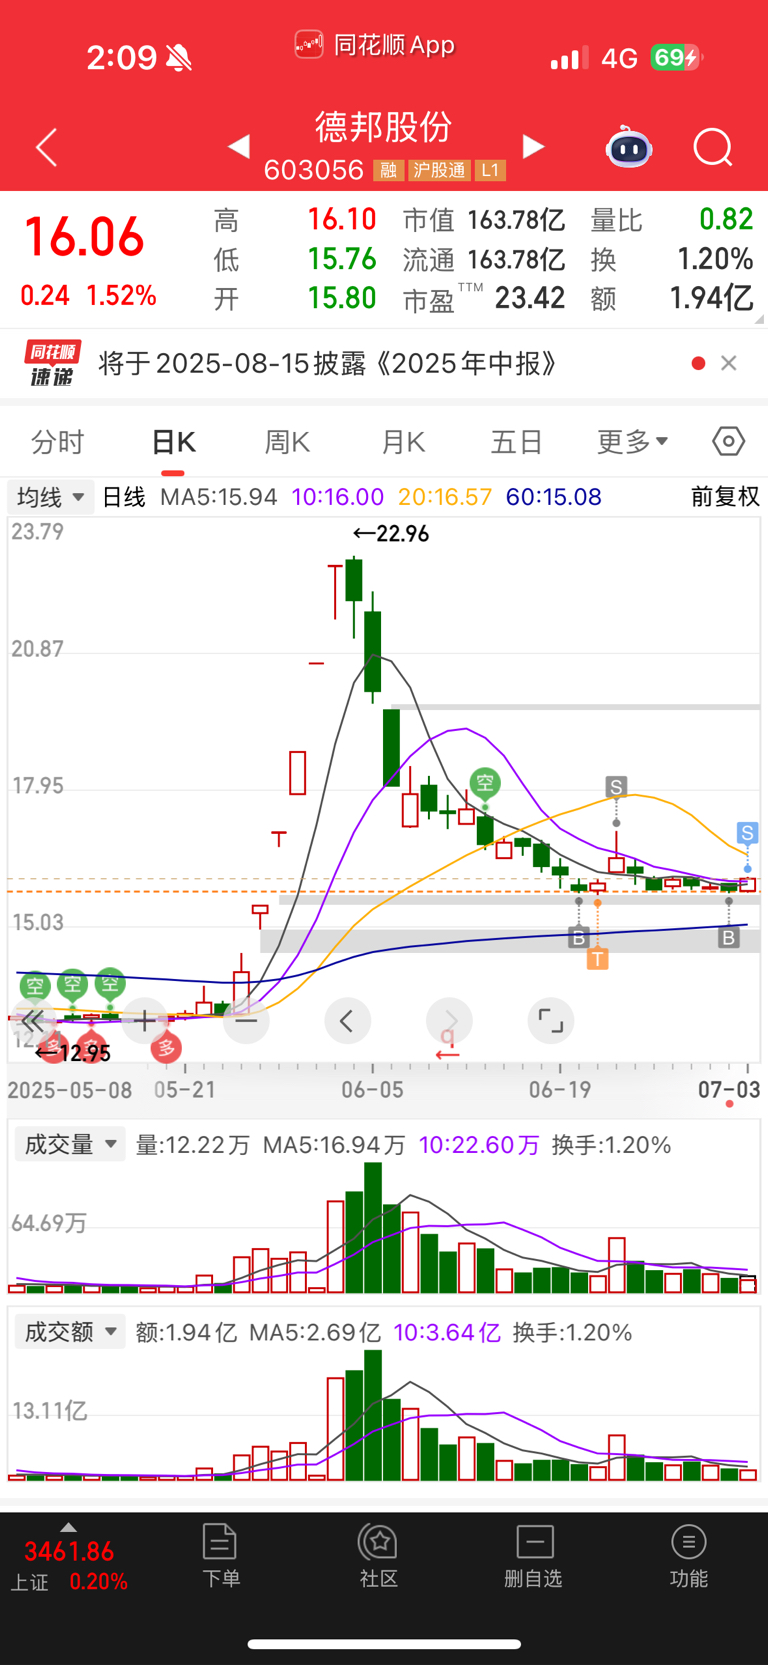Tap the 融 margin trading tag
769x1665 pixels.
388,171
